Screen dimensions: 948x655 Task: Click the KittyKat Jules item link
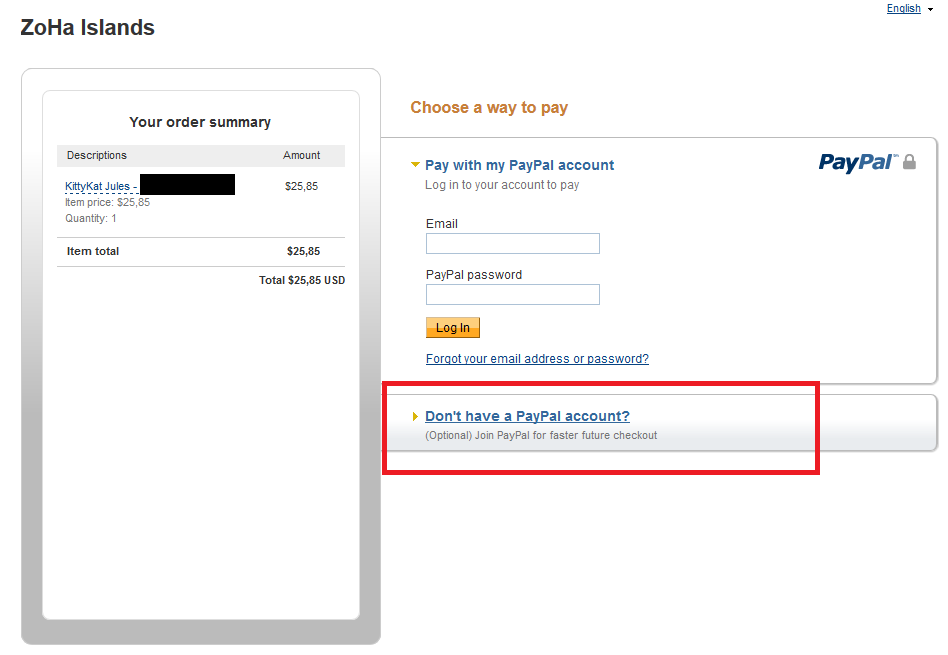point(101,187)
